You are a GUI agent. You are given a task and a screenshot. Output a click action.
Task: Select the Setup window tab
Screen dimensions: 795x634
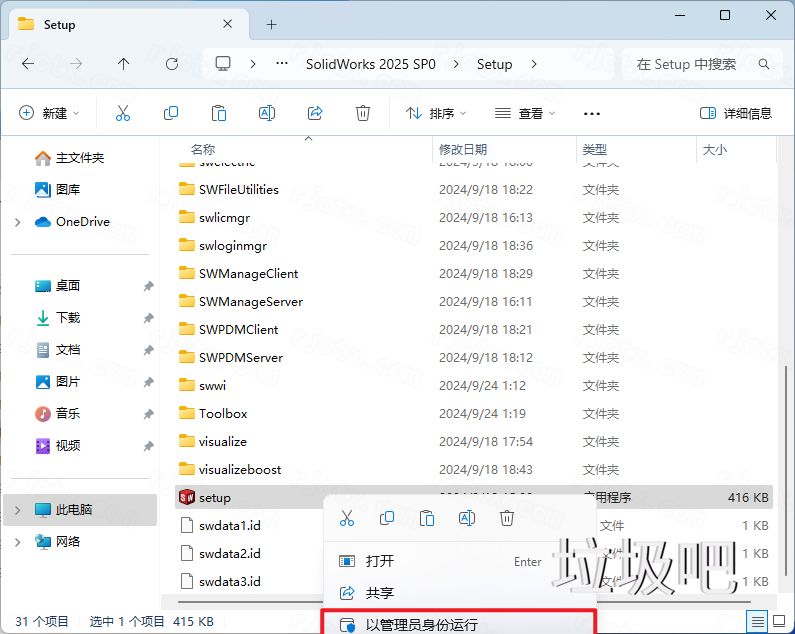[x=128, y=24]
